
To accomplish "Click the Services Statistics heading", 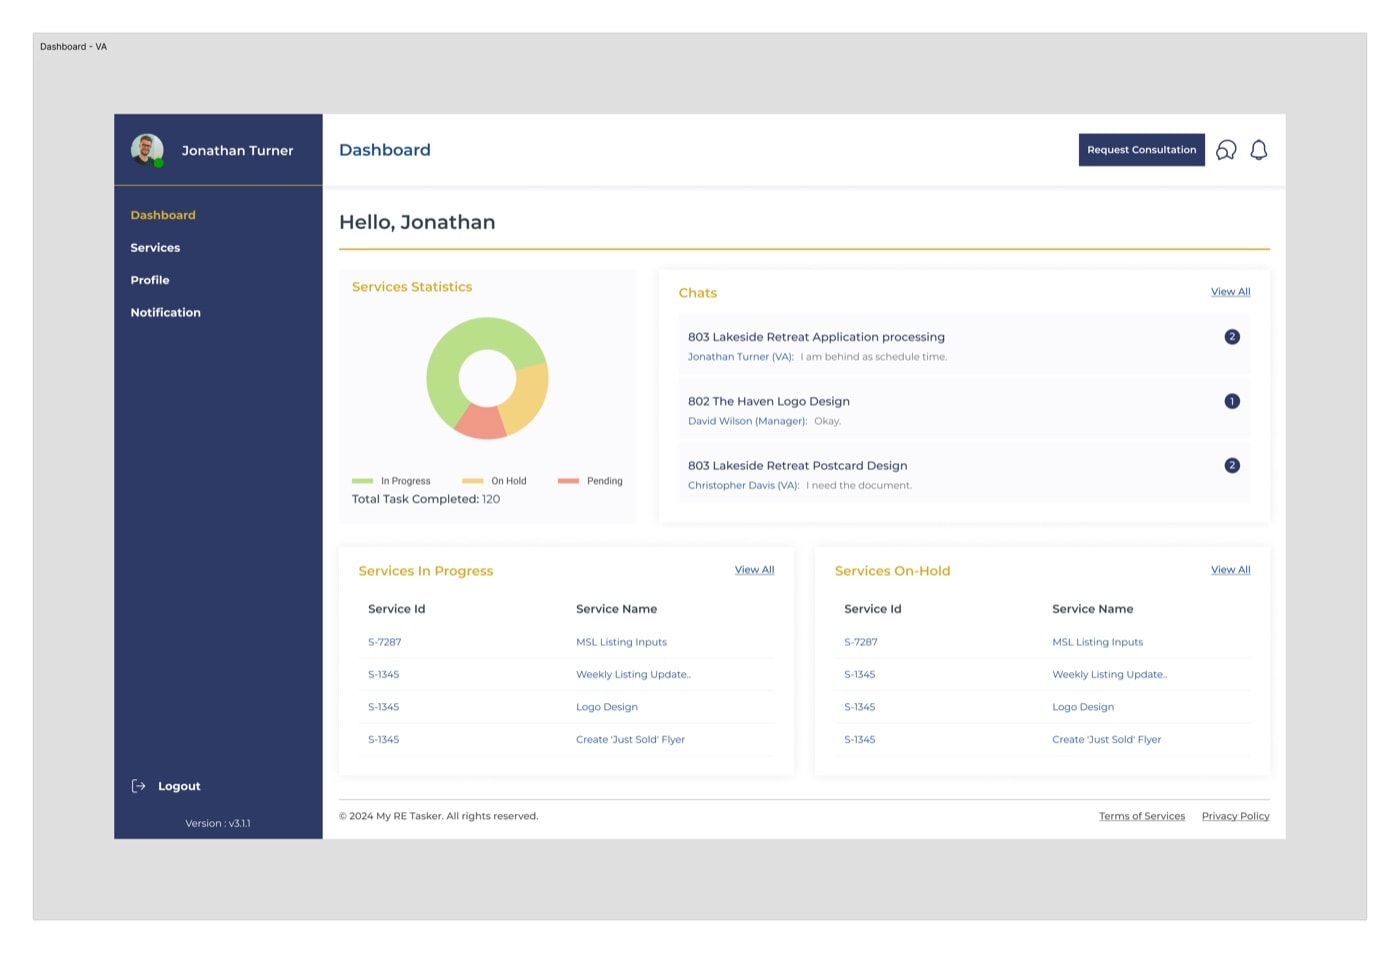I will pyautogui.click(x=412, y=287).
